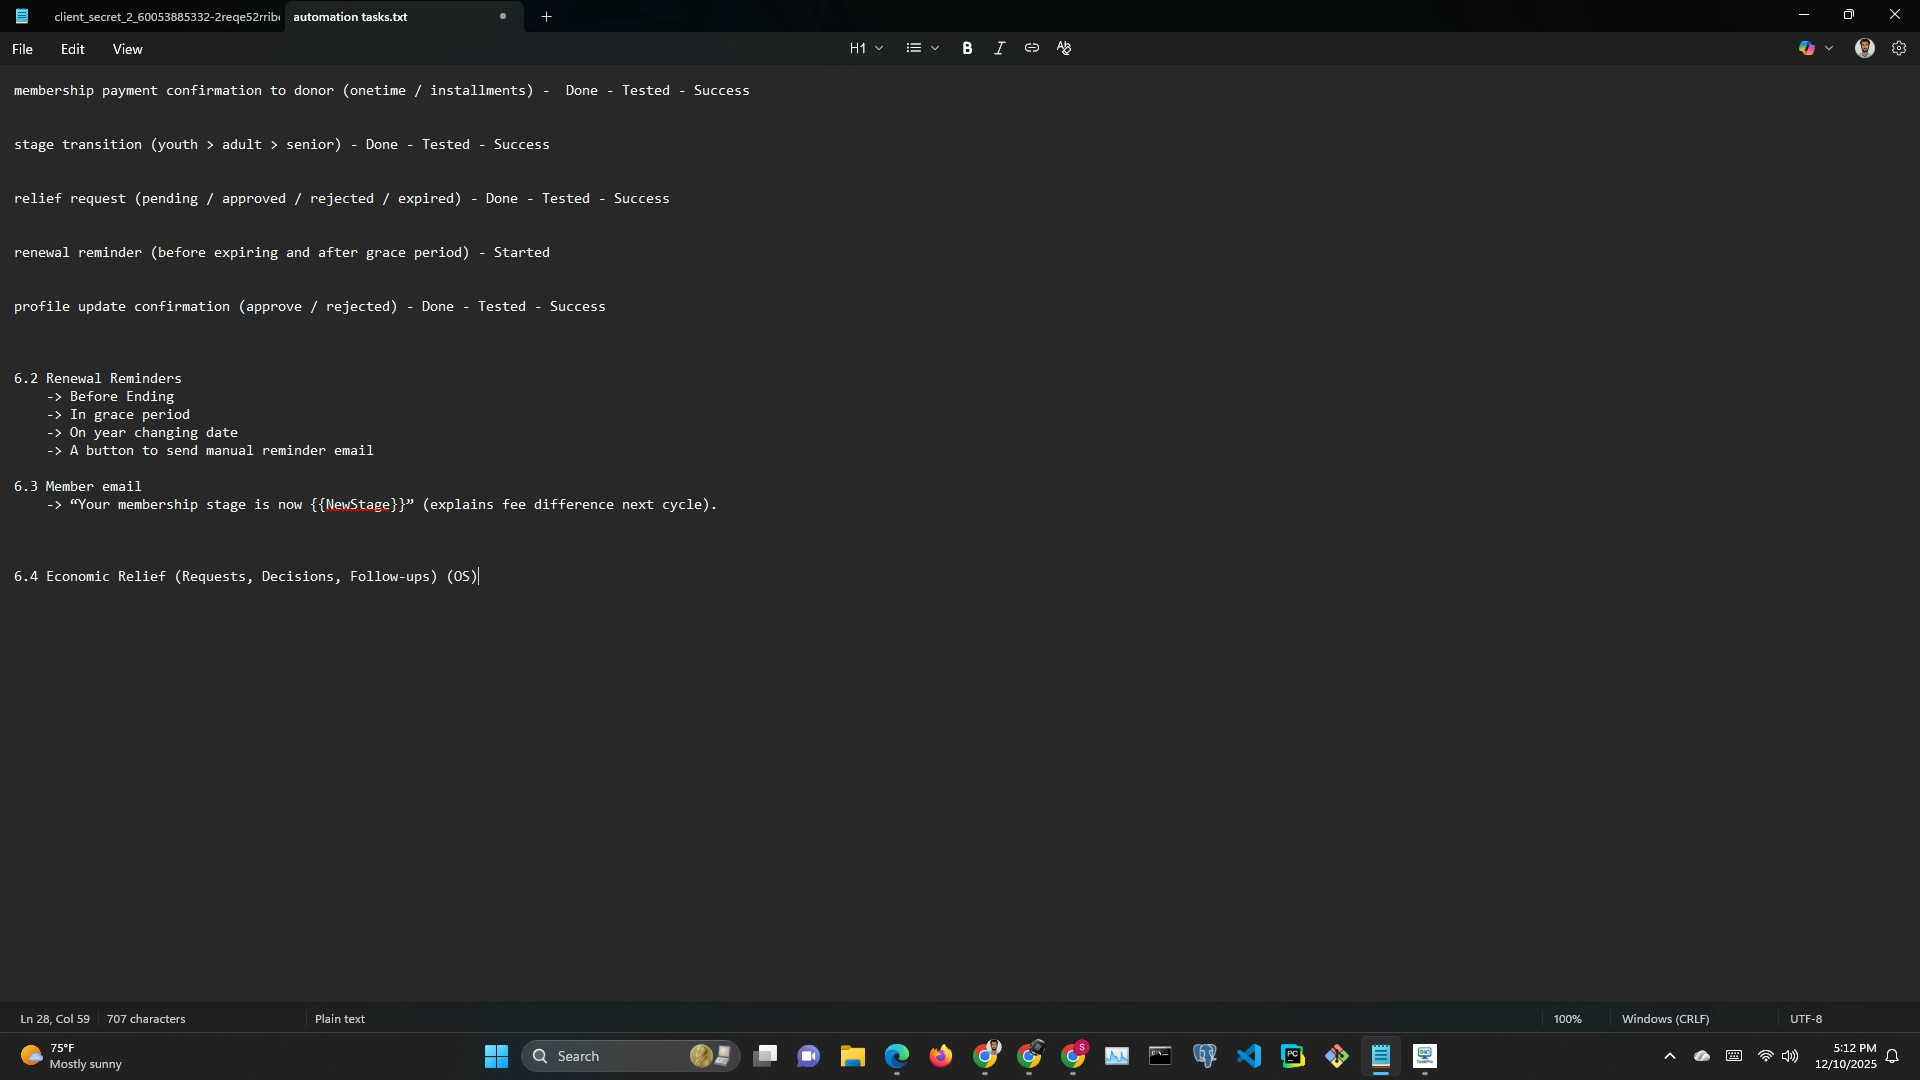Click the Copilot icon in toolbar
The image size is (1920, 1080).
(x=1806, y=48)
